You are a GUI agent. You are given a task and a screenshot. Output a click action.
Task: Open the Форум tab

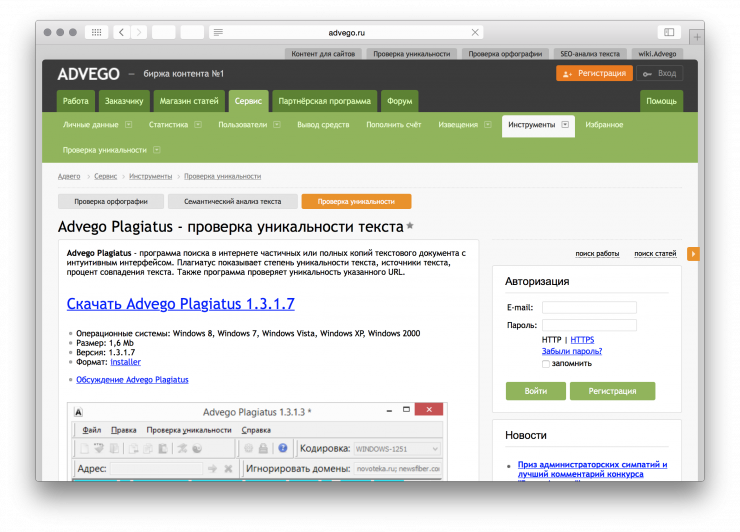click(400, 101)
